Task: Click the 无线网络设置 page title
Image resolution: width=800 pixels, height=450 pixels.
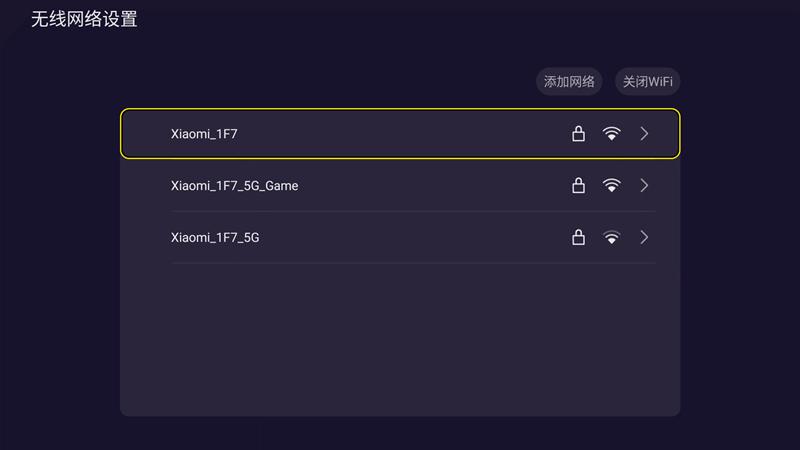Action: pyautogui.click(x=84, y=19)
